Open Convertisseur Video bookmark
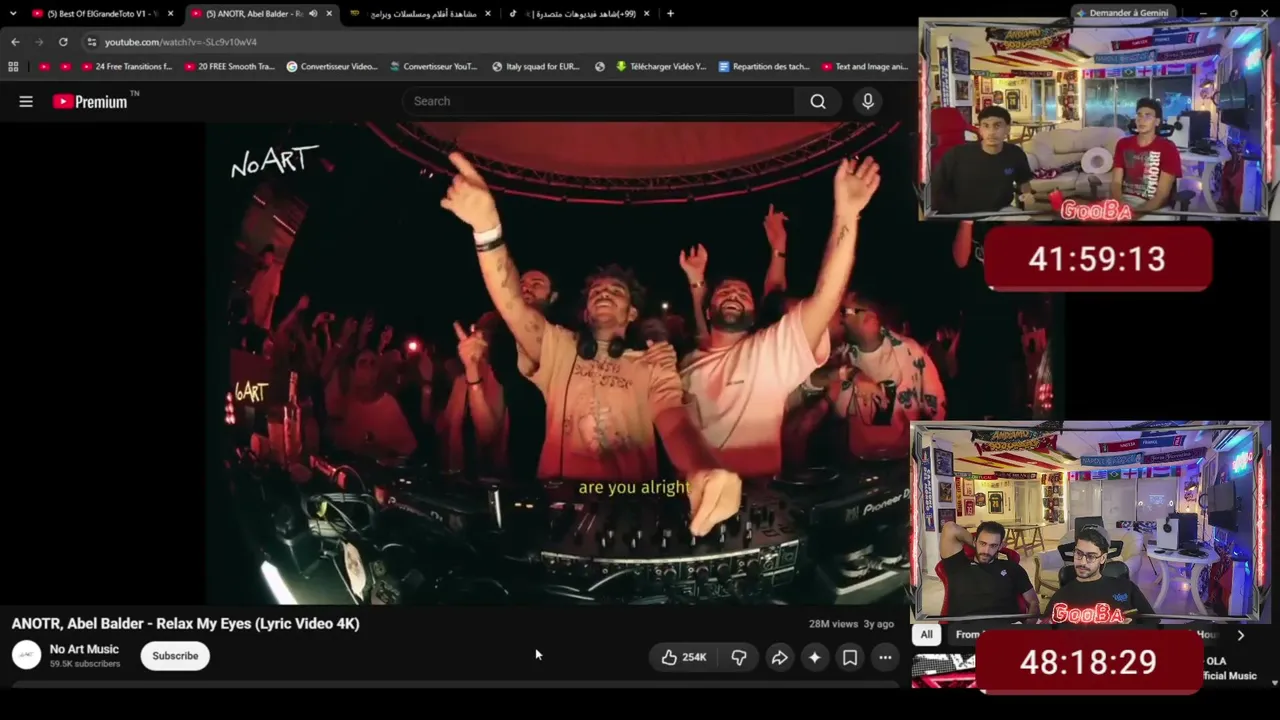1280x720 pixels. (x=332, y=67)
